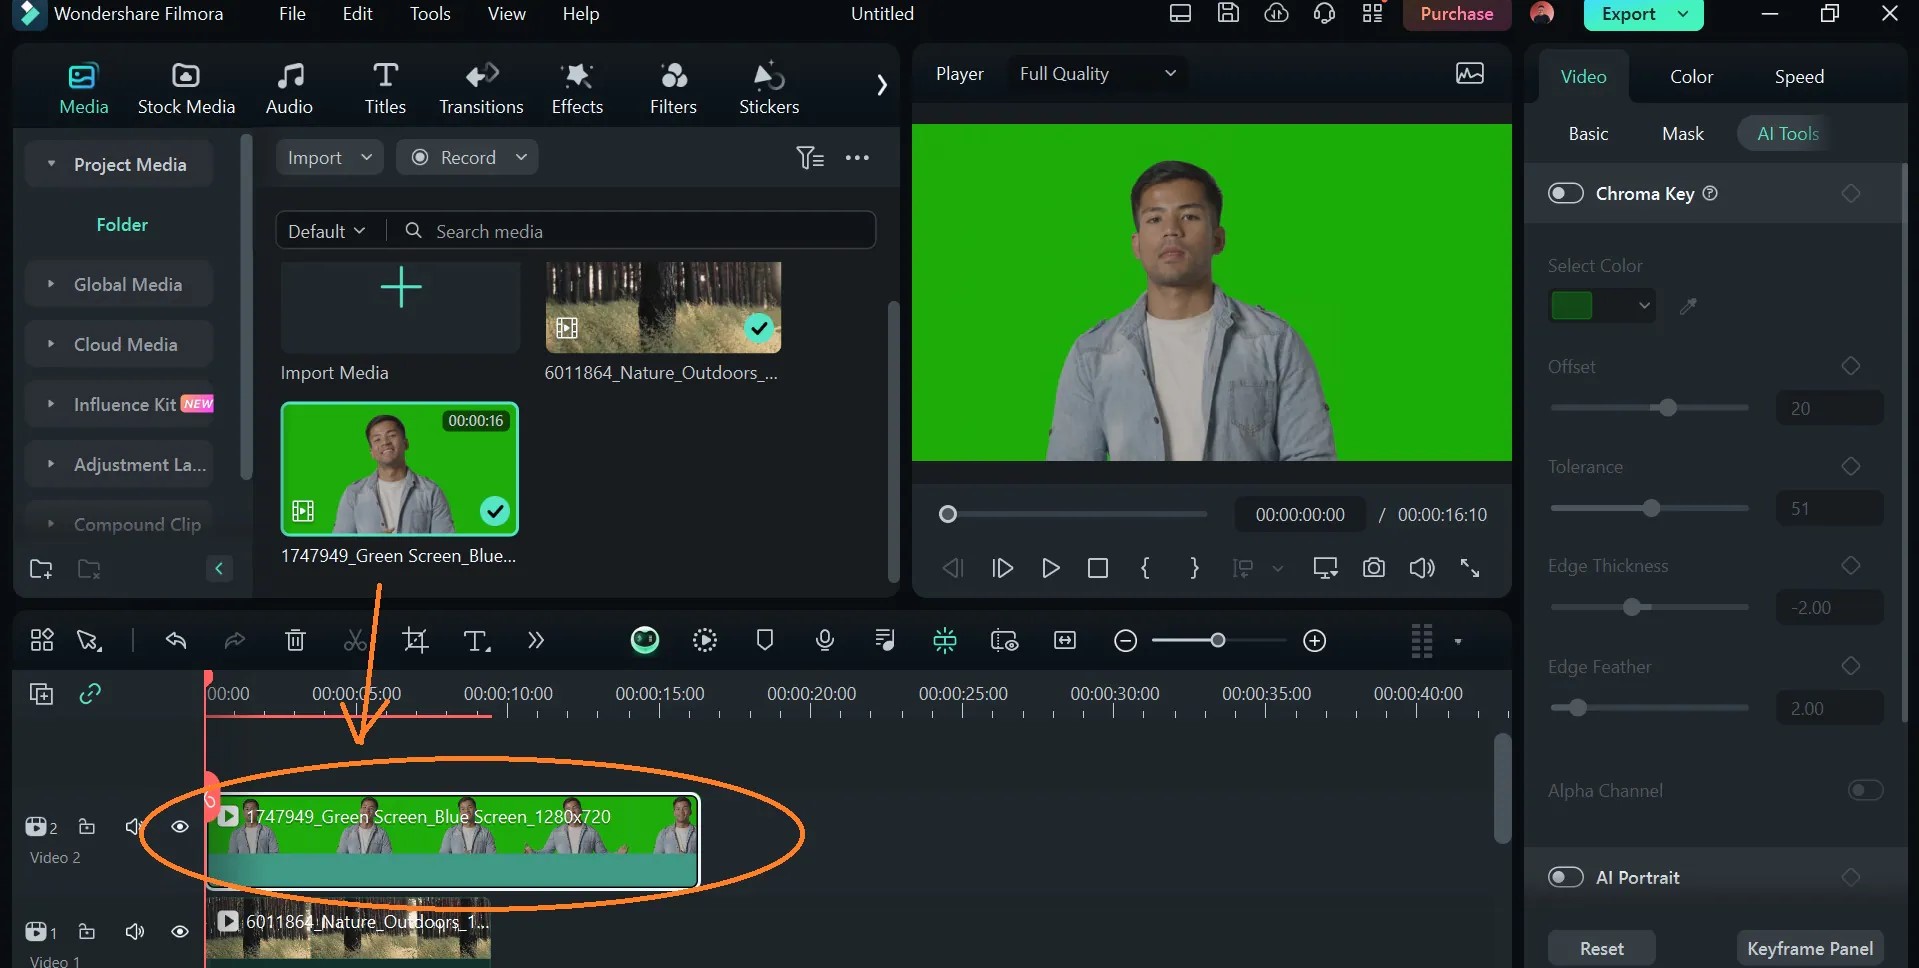Screen dimensions: 1919x968
Task: Open the Select Color swatch dropdown
Action: tap(1602, 305)
